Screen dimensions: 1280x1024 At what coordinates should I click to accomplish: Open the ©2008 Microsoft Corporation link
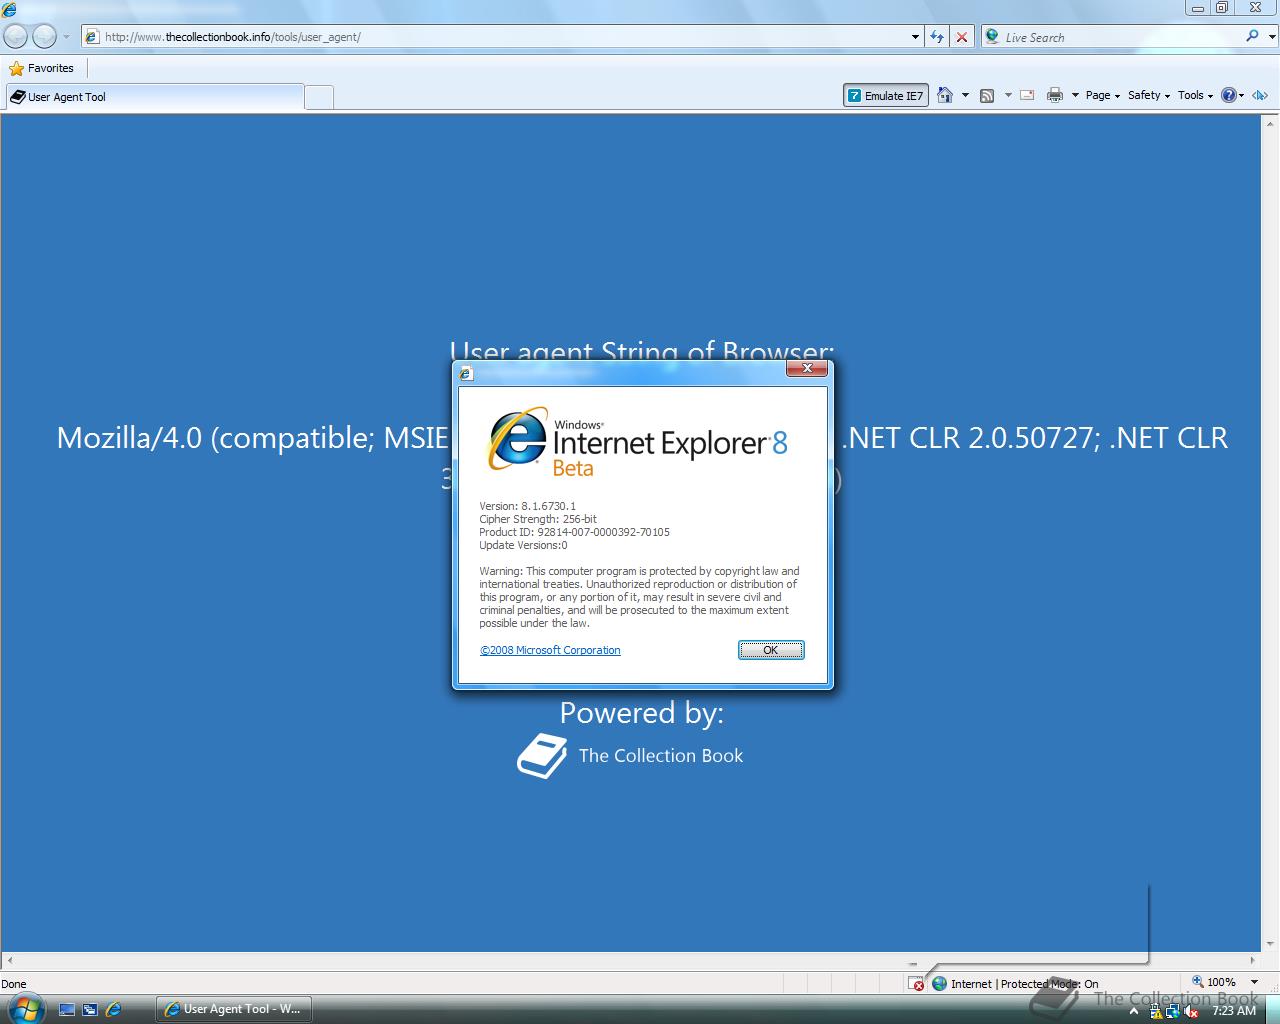(x=550, y=650)
